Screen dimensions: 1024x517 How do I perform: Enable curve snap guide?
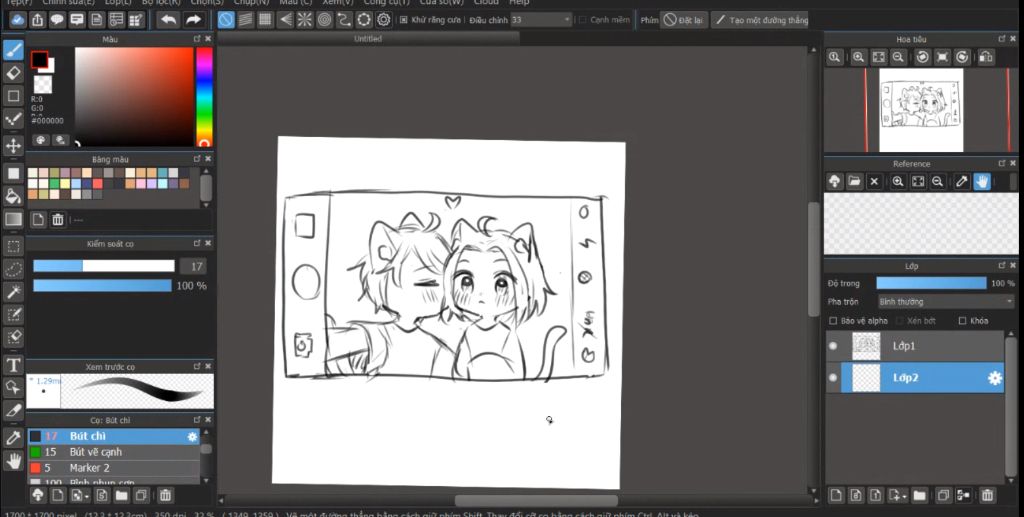coord(344,20)
